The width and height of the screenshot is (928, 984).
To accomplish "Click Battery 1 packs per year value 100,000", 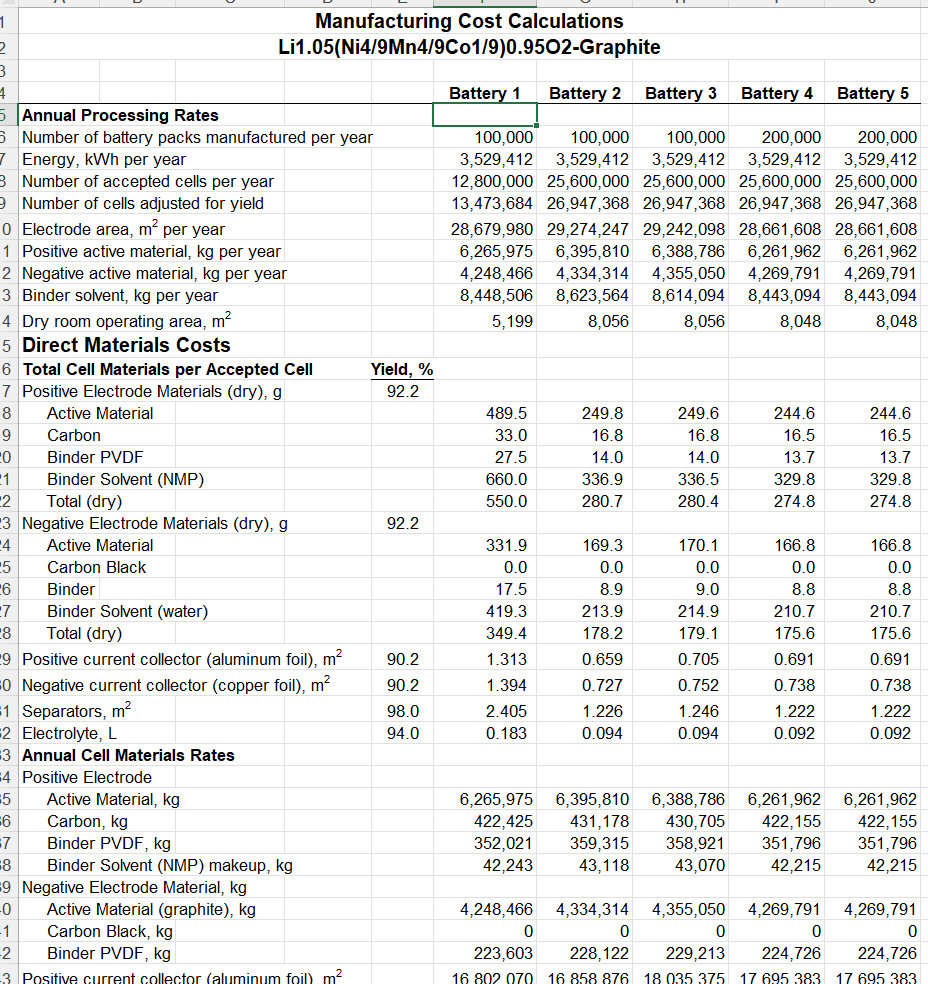I will click(503, 137).
